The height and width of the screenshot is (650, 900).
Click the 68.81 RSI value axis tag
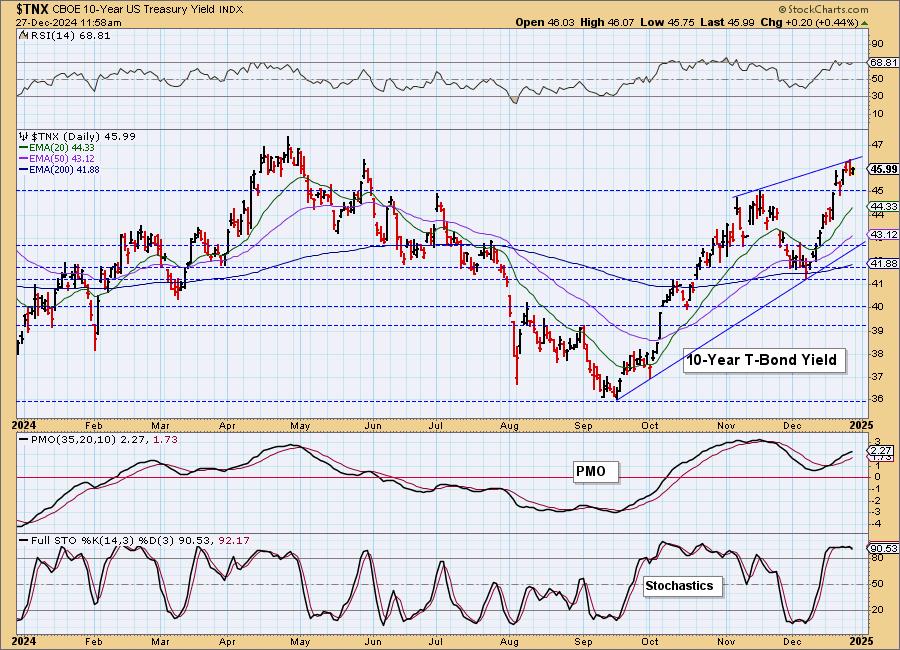click(883, 63)
